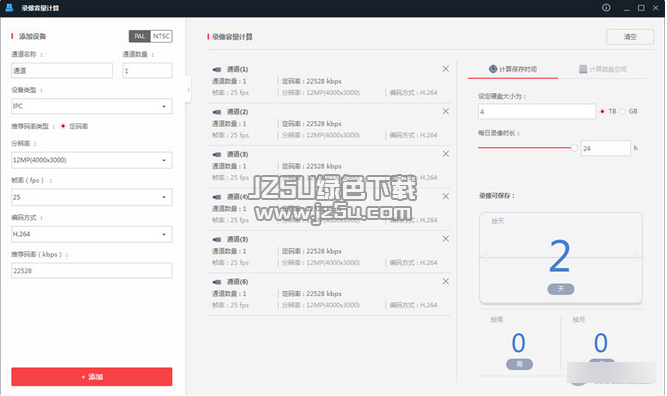
Task: Click the 天 pill under the days value
Action: [561, 289]
